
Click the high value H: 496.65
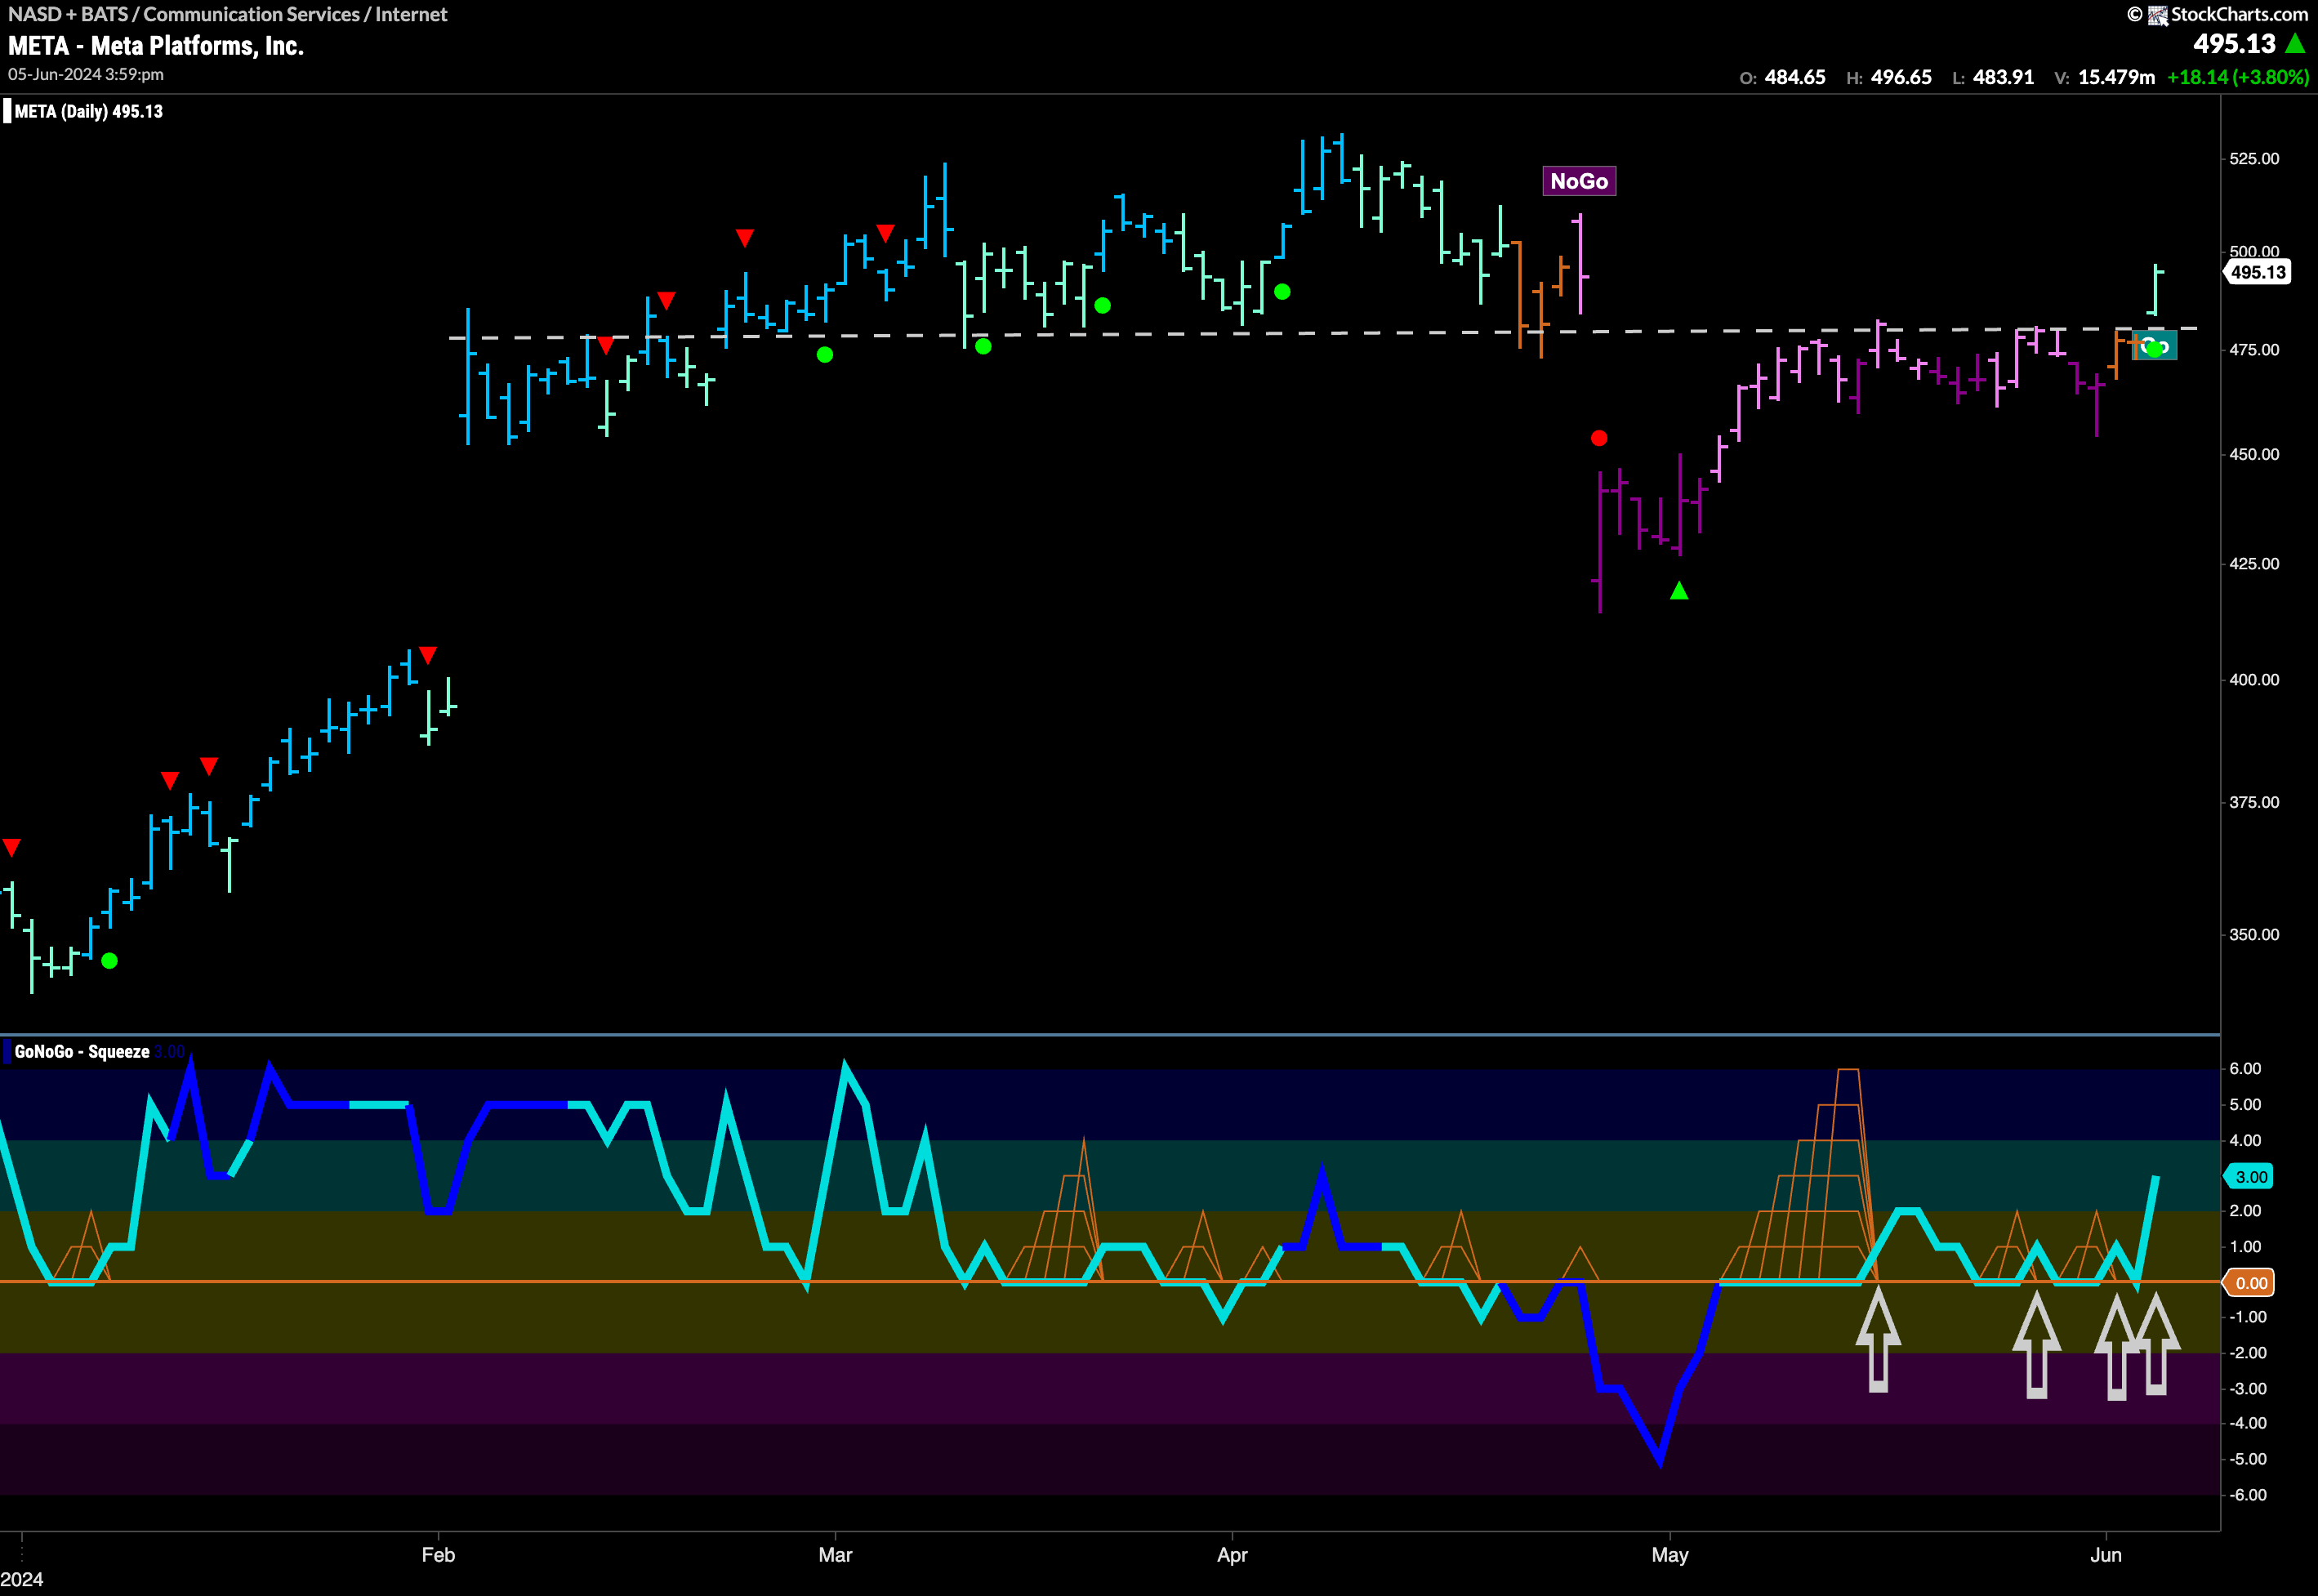1889,77
